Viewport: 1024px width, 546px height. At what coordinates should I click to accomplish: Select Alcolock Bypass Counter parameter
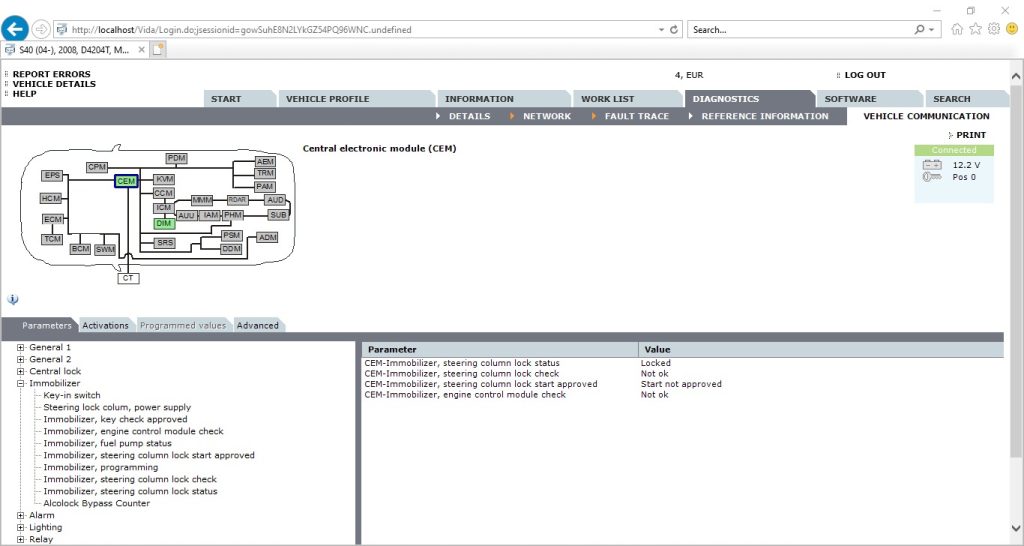coord(97,503)
